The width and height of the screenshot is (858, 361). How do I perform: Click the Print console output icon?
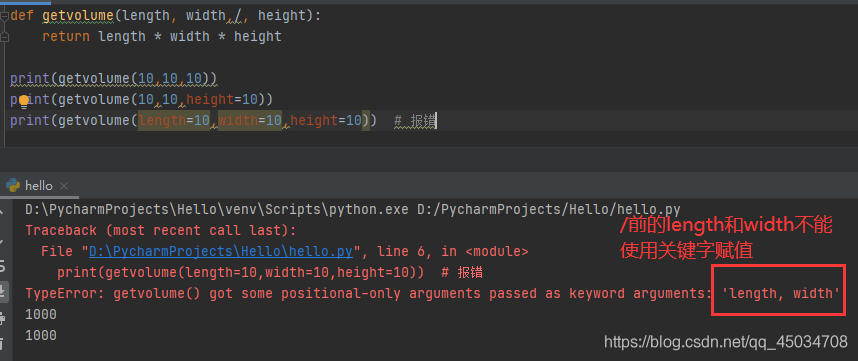[x=3, y=318]
